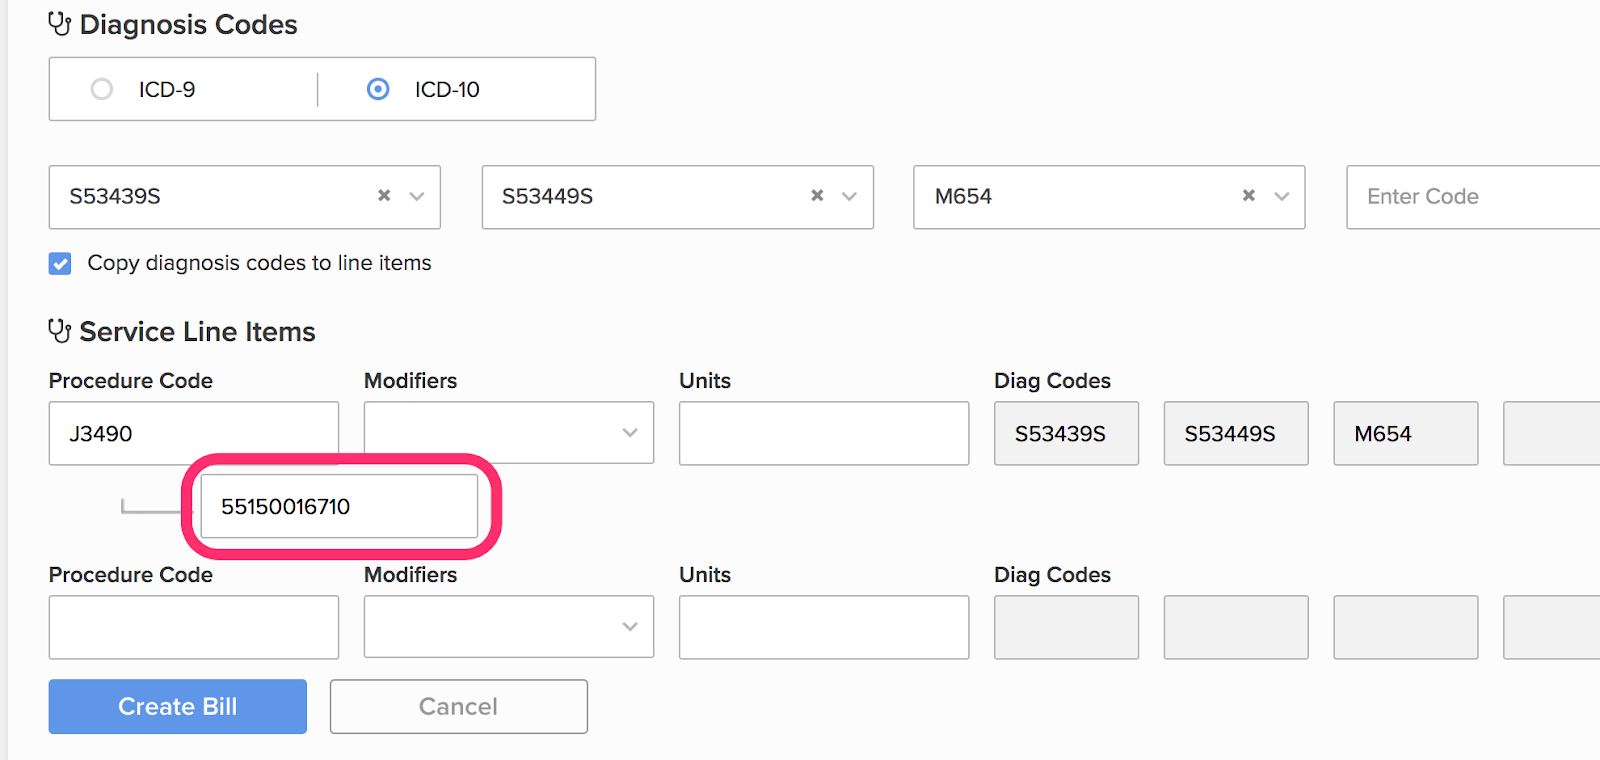Screen dimensions: 1600x760
Task: Click the stethoscope icon beside Service Line Items
Action: (x=59, y=331)
